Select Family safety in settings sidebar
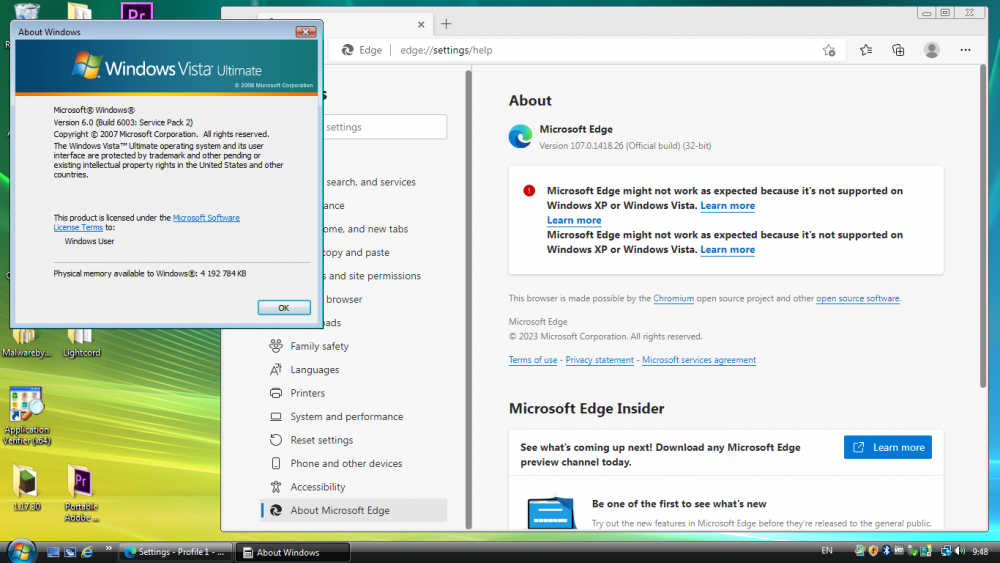The width and height of the screenshot is (1000, 563). (319, 346)
